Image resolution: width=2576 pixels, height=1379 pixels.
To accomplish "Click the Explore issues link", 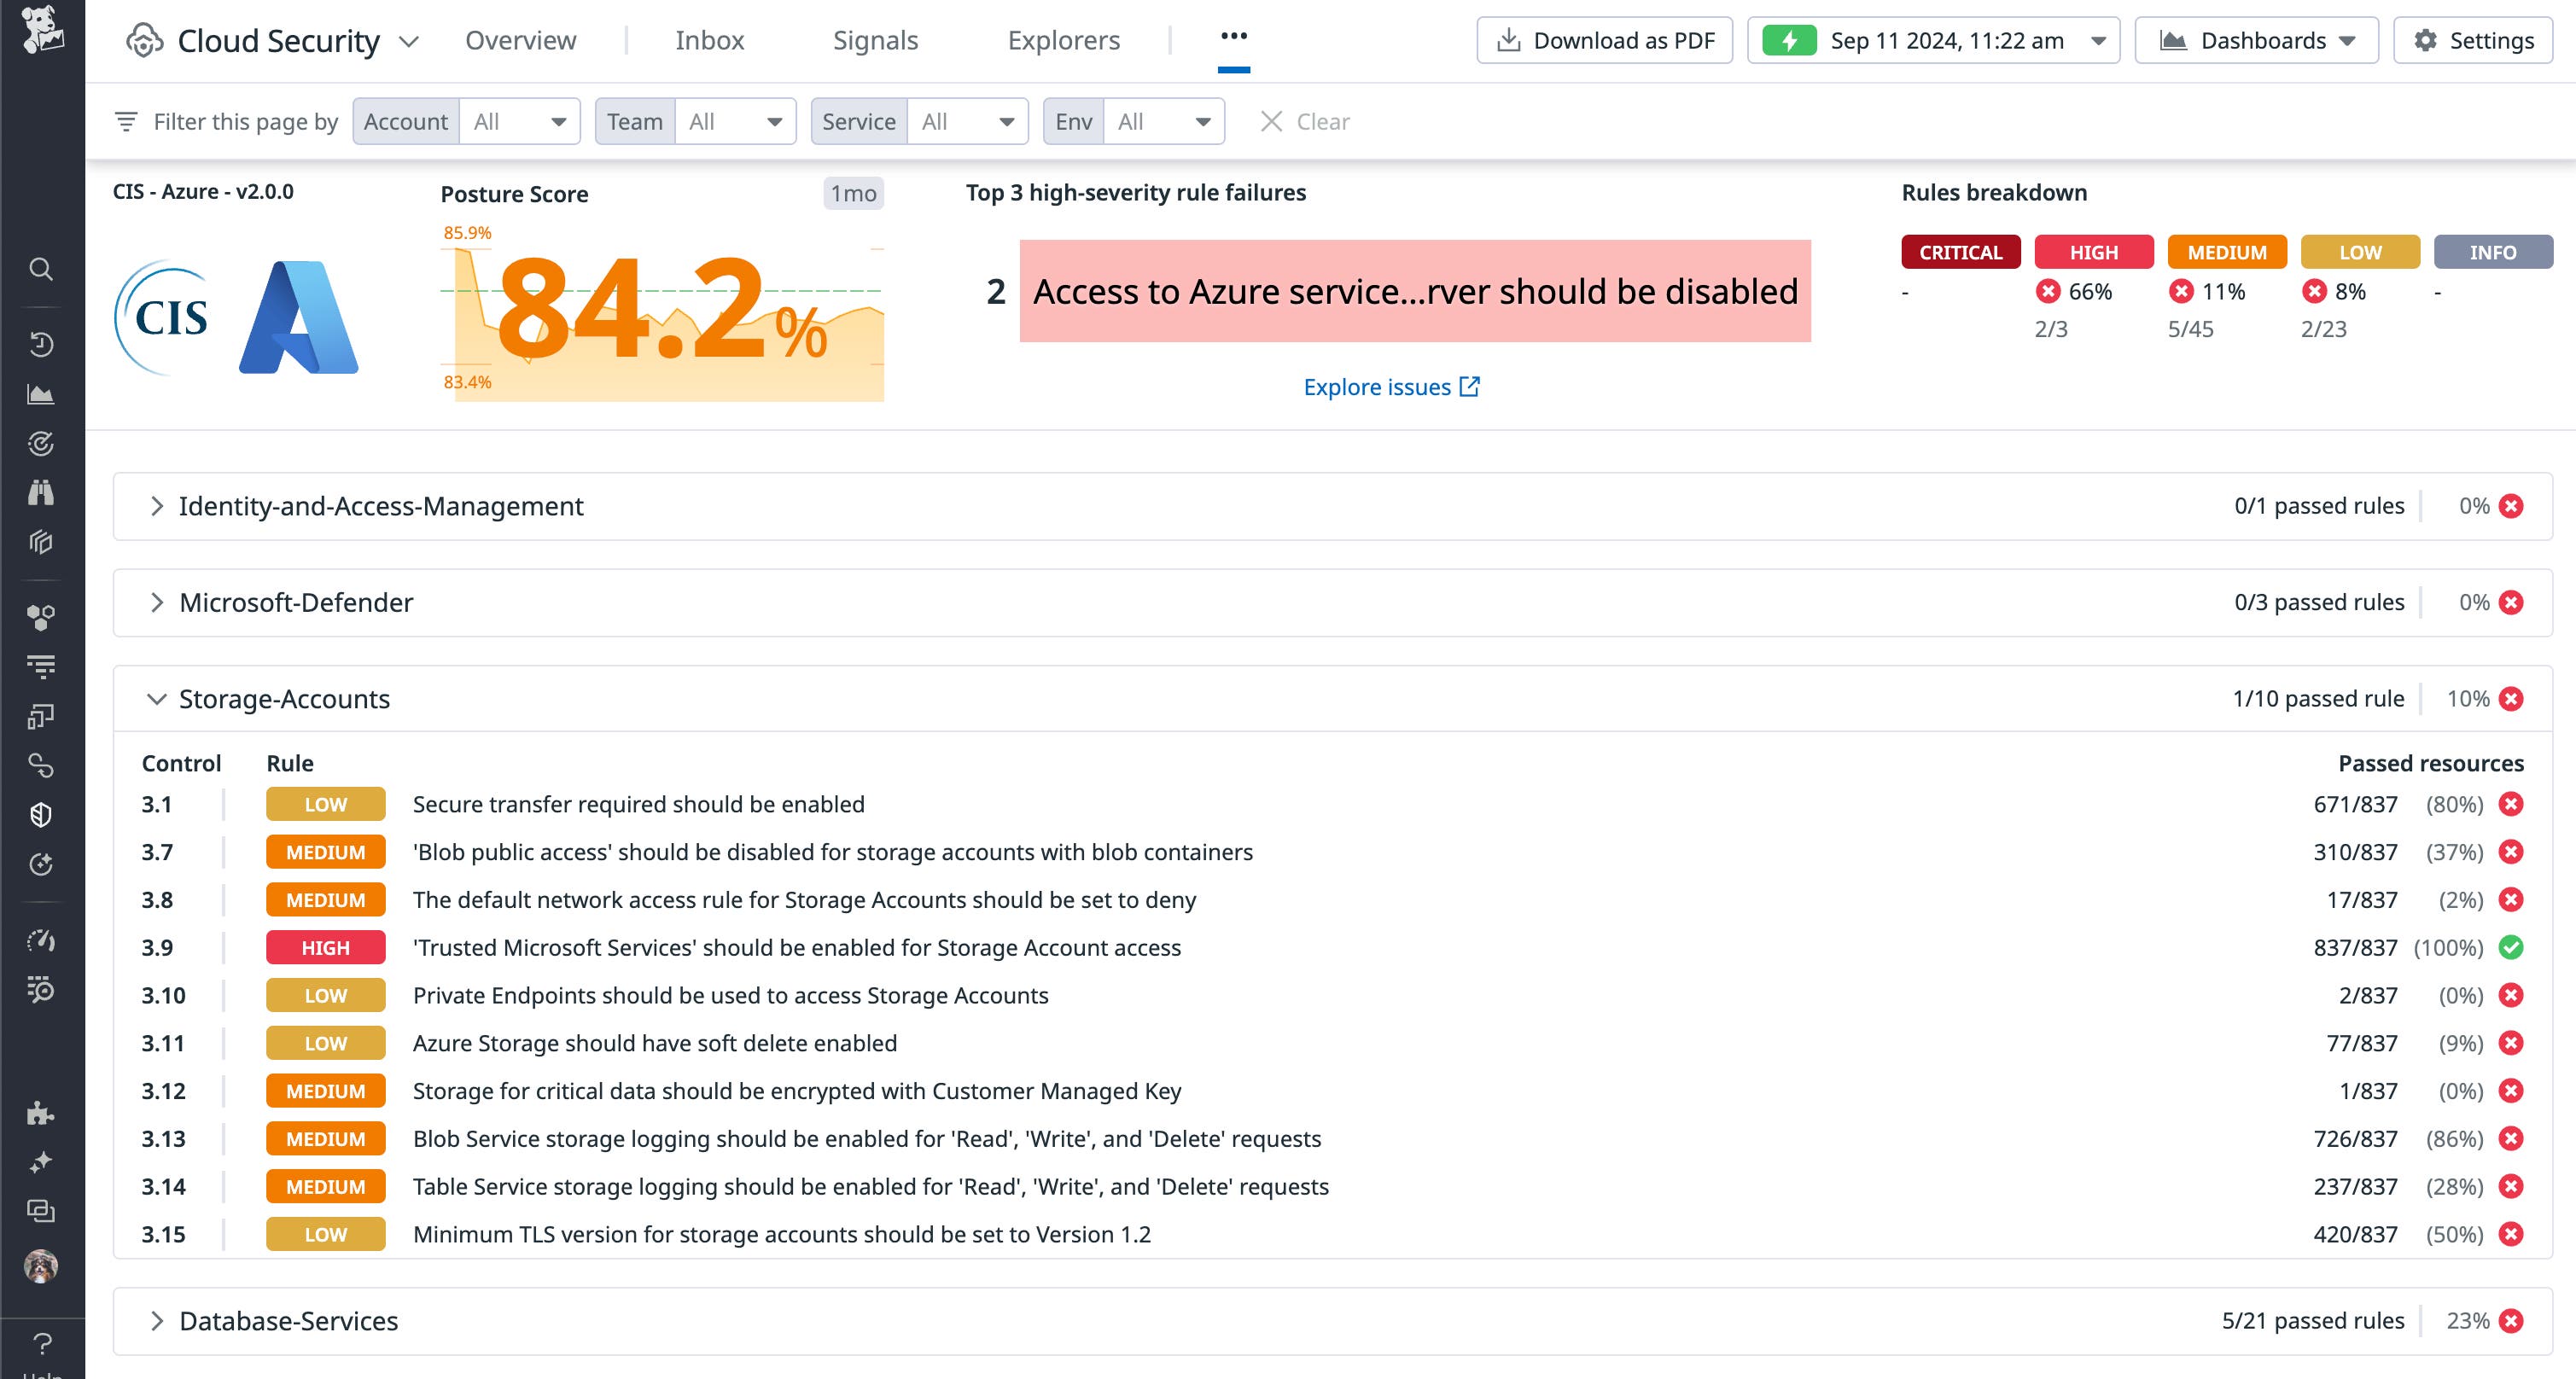I will (x=1392, y=387).
